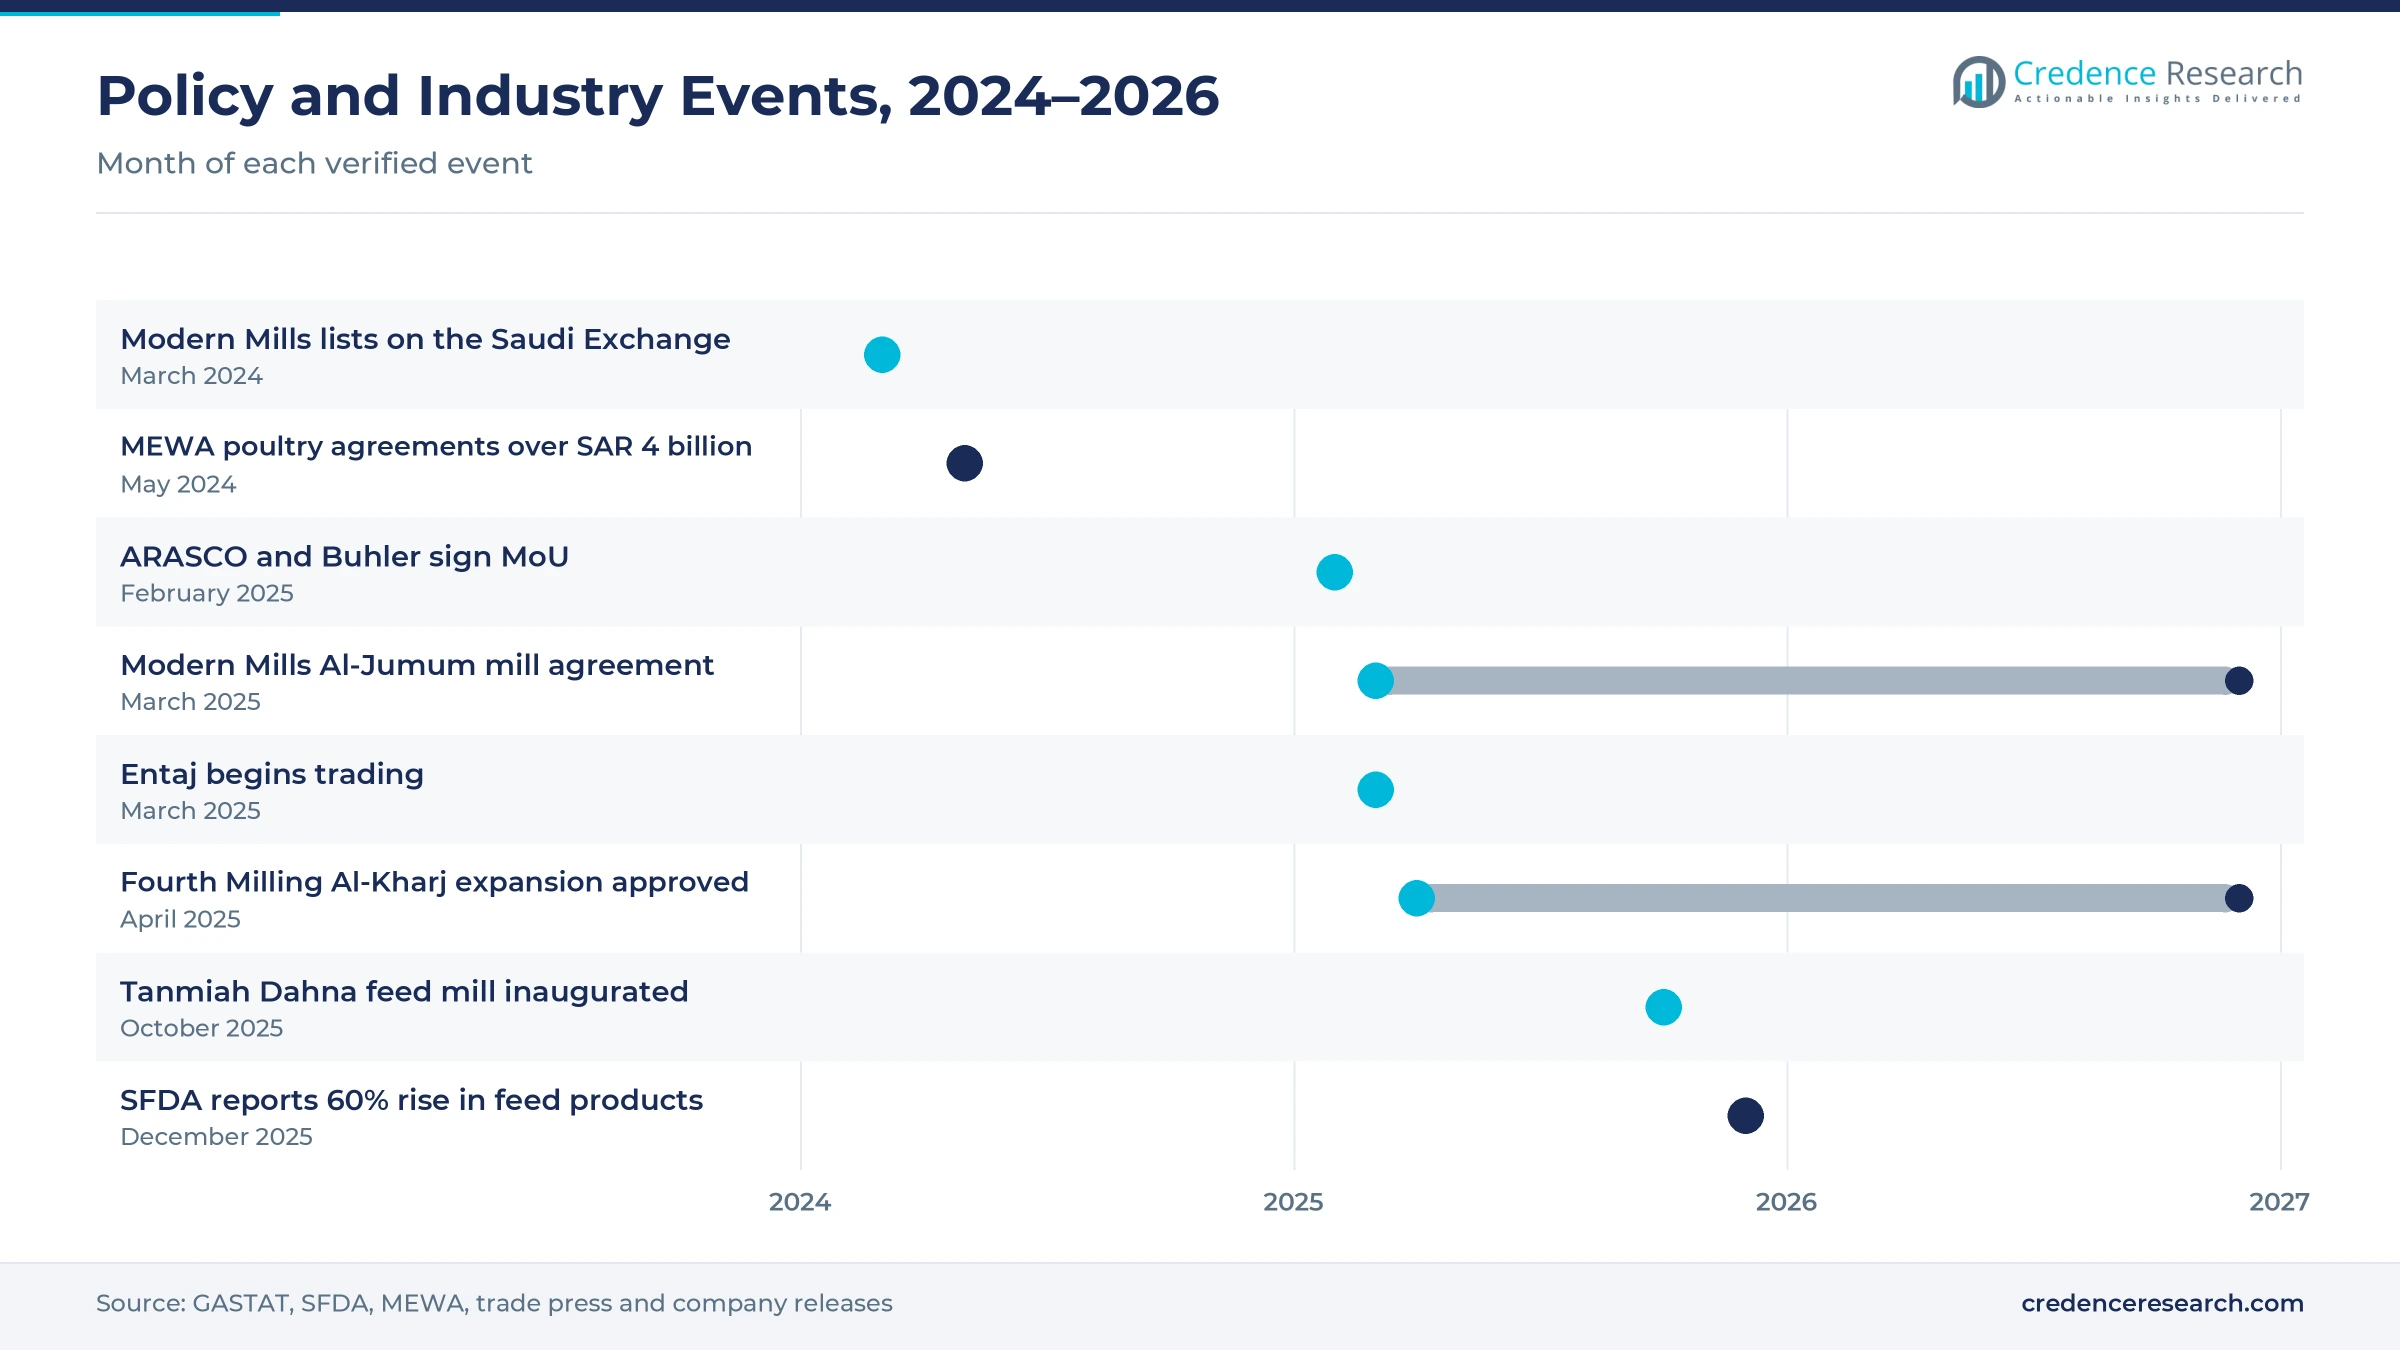This screenshot has height=1350, width=2400.
Task: Click 'ARASCO and Buhler sign MoU' label
Action: click(344, 556)
